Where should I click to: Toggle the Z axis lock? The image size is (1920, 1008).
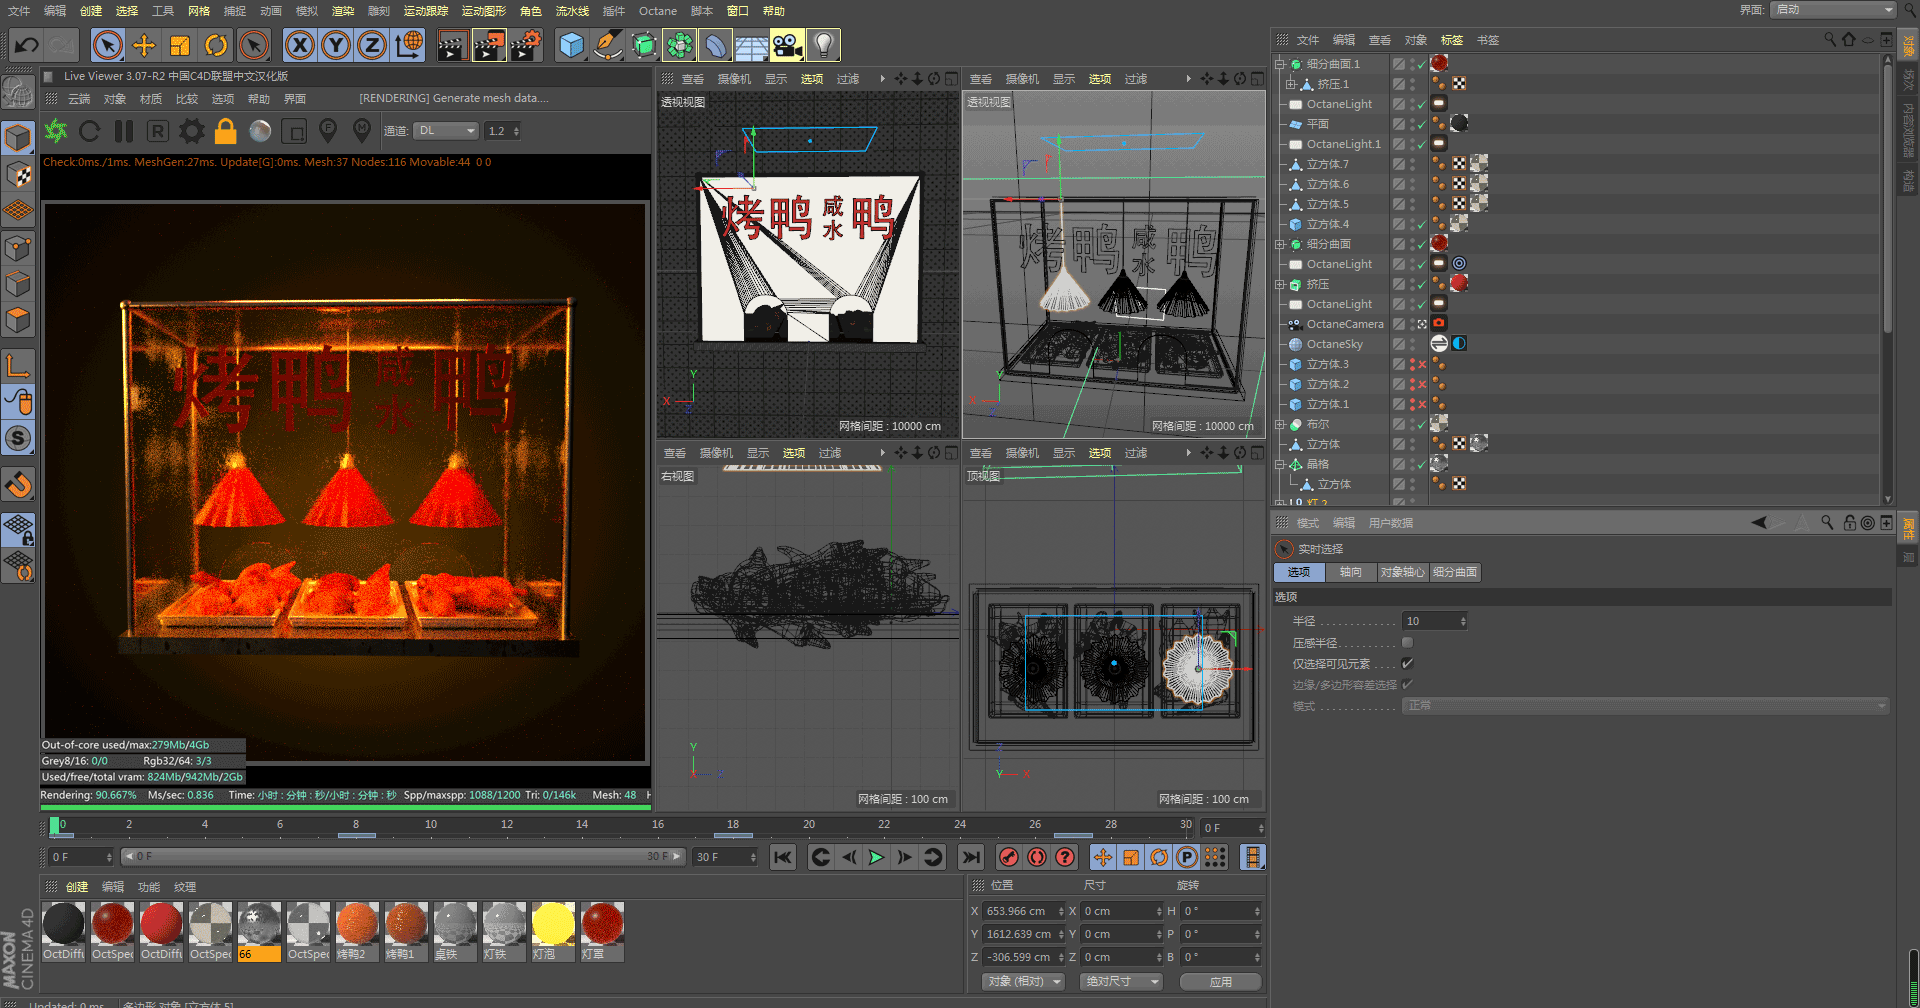pyautogui.click(x=372, y=45)
